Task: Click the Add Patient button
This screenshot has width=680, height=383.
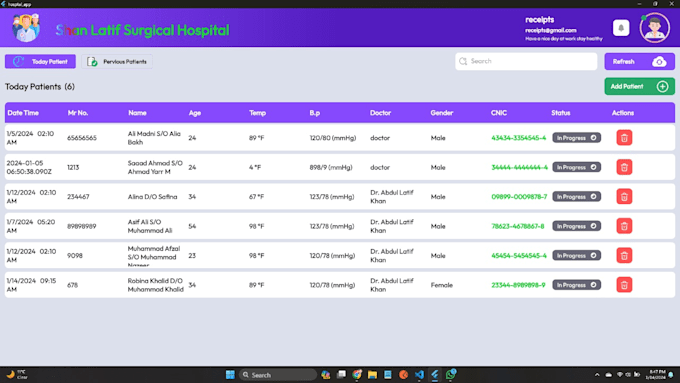Action: (639, 86)
